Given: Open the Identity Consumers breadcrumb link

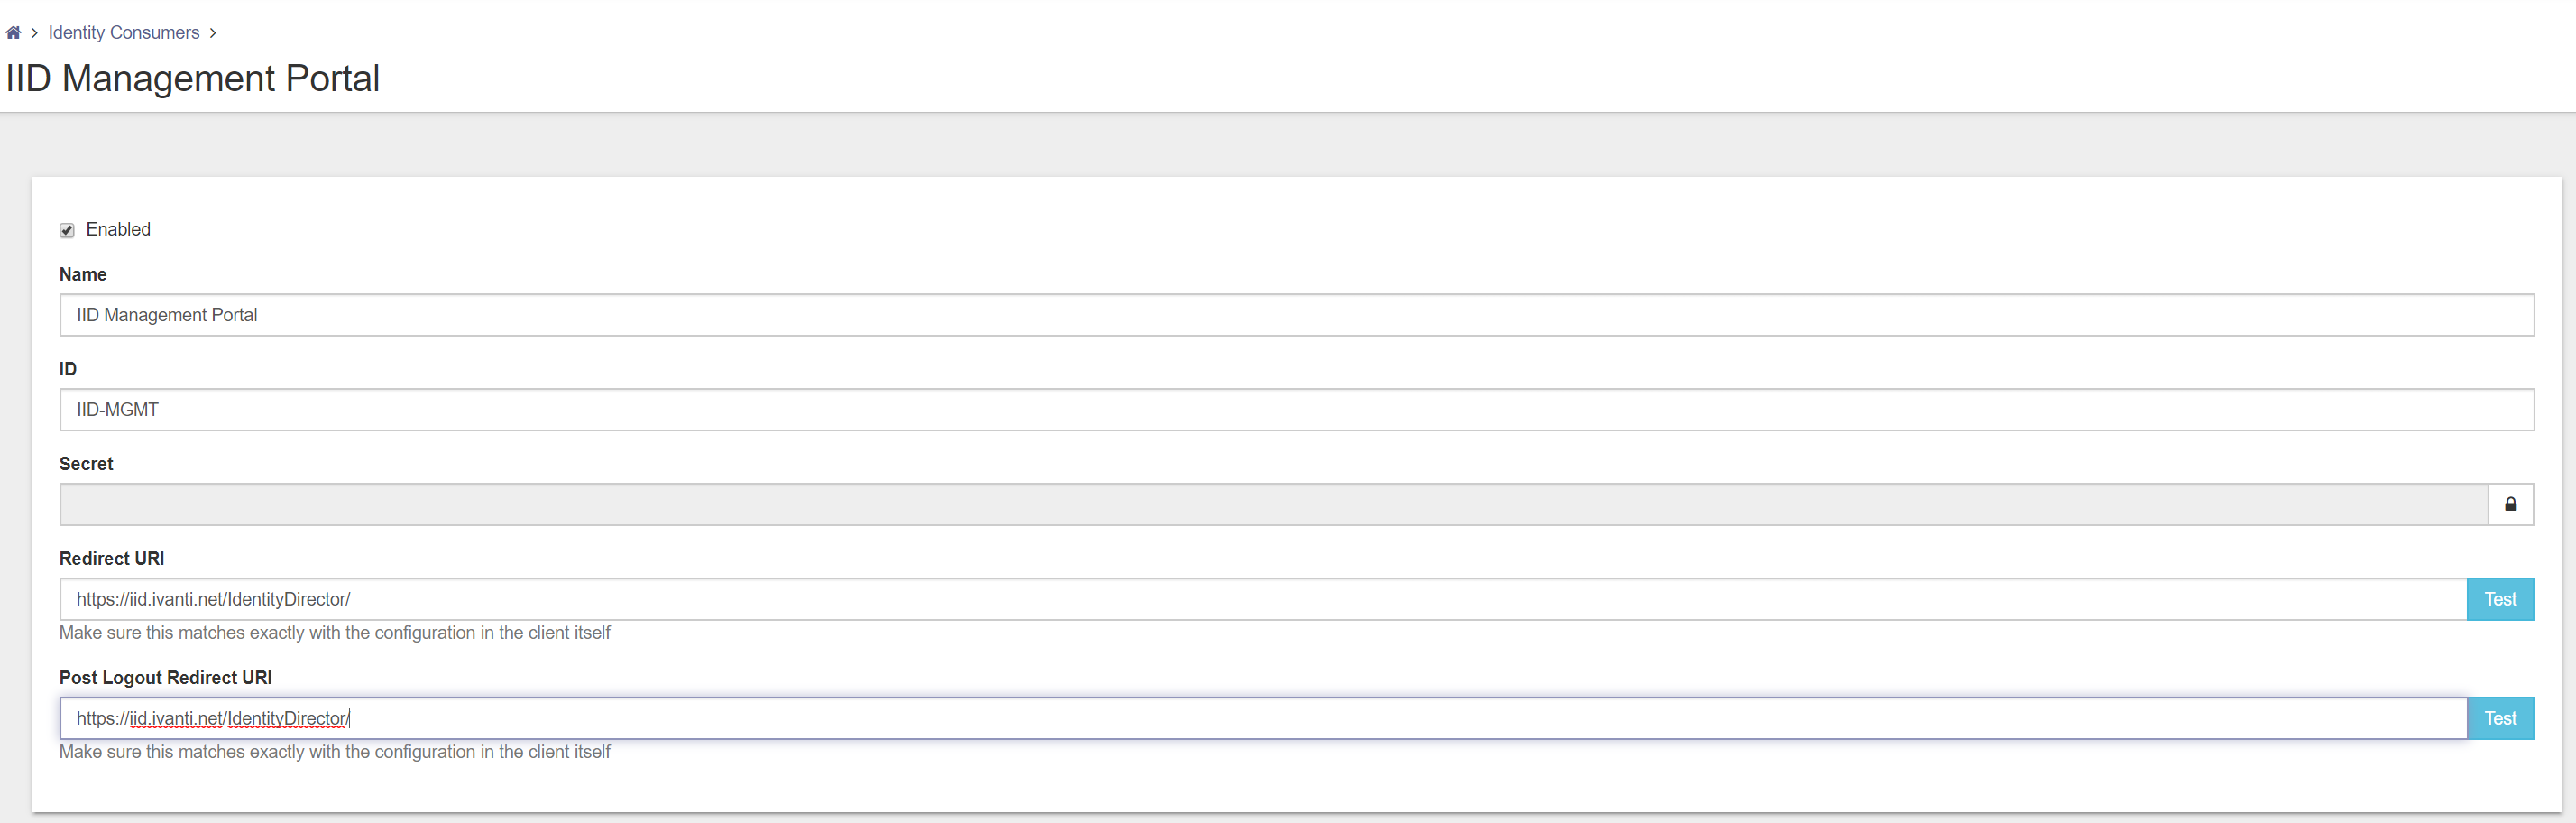Looking at the screenshot, I should (x=124, y=33).
